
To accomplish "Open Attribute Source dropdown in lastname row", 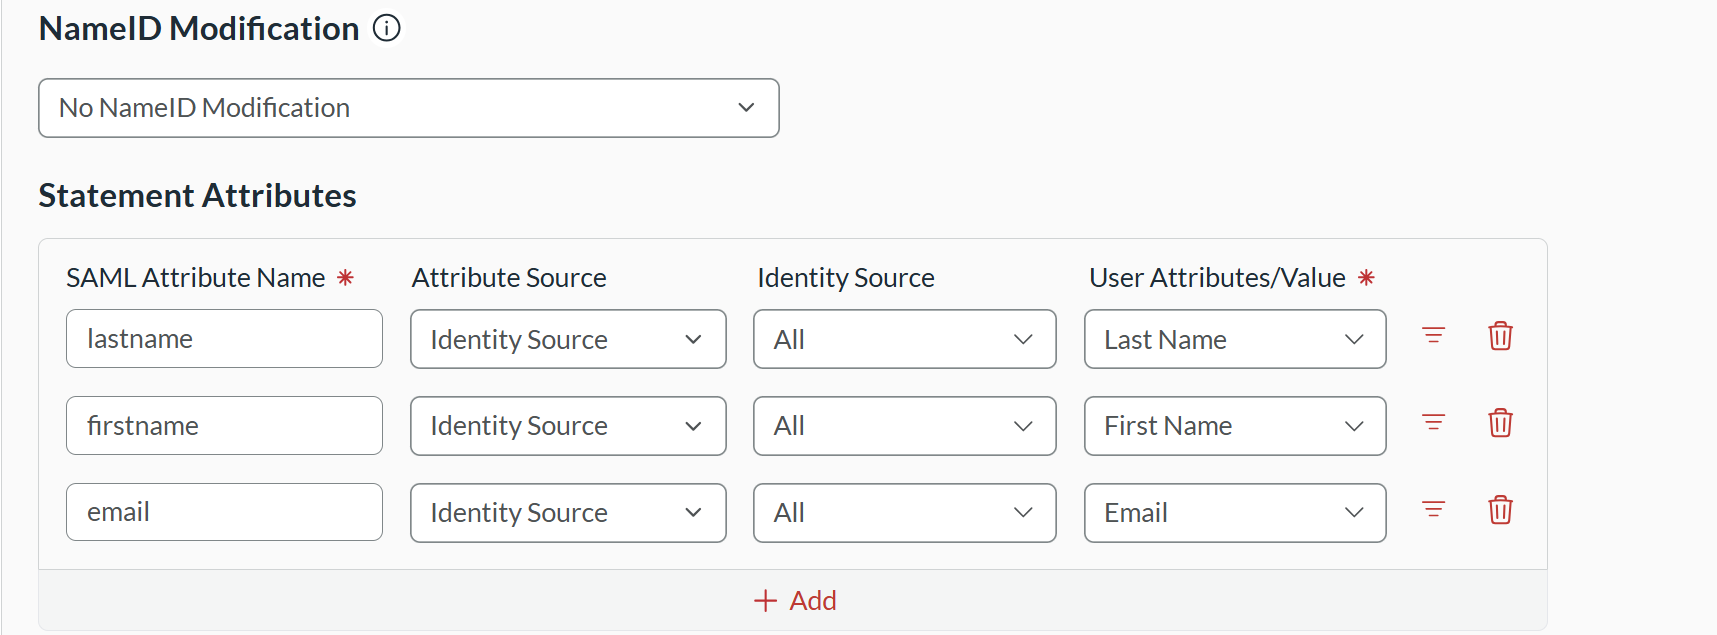I will [568, 339].
